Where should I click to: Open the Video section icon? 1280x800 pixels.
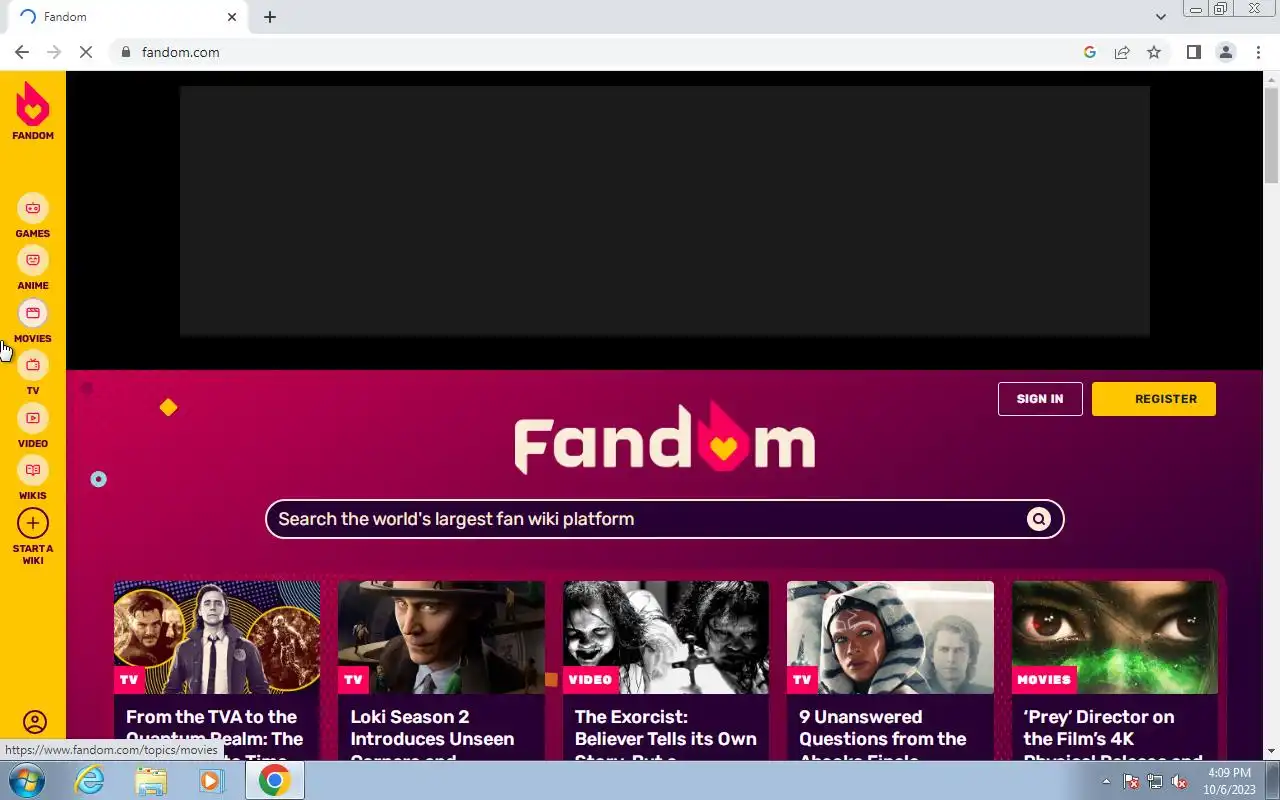coord(33,418)
